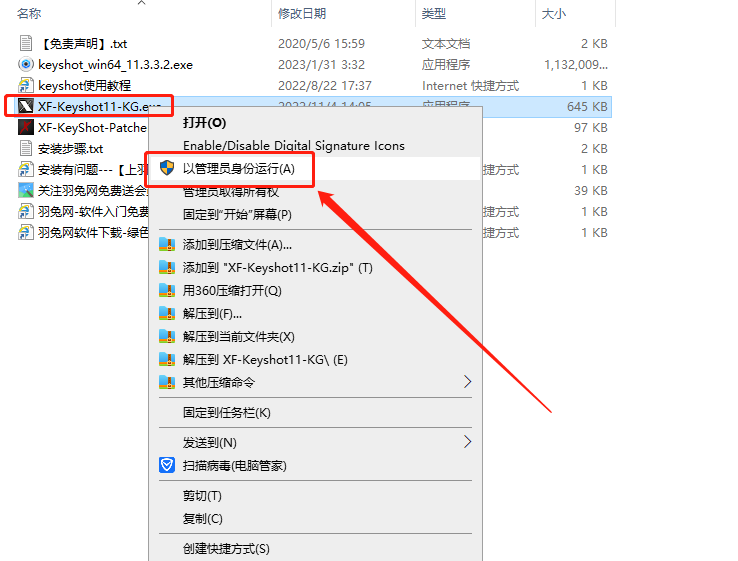Select the file name keyshot_win64_11.3.3.2.exe
Image resolution: width=738 pixels, height=561 pixels.
coord(115,64)
